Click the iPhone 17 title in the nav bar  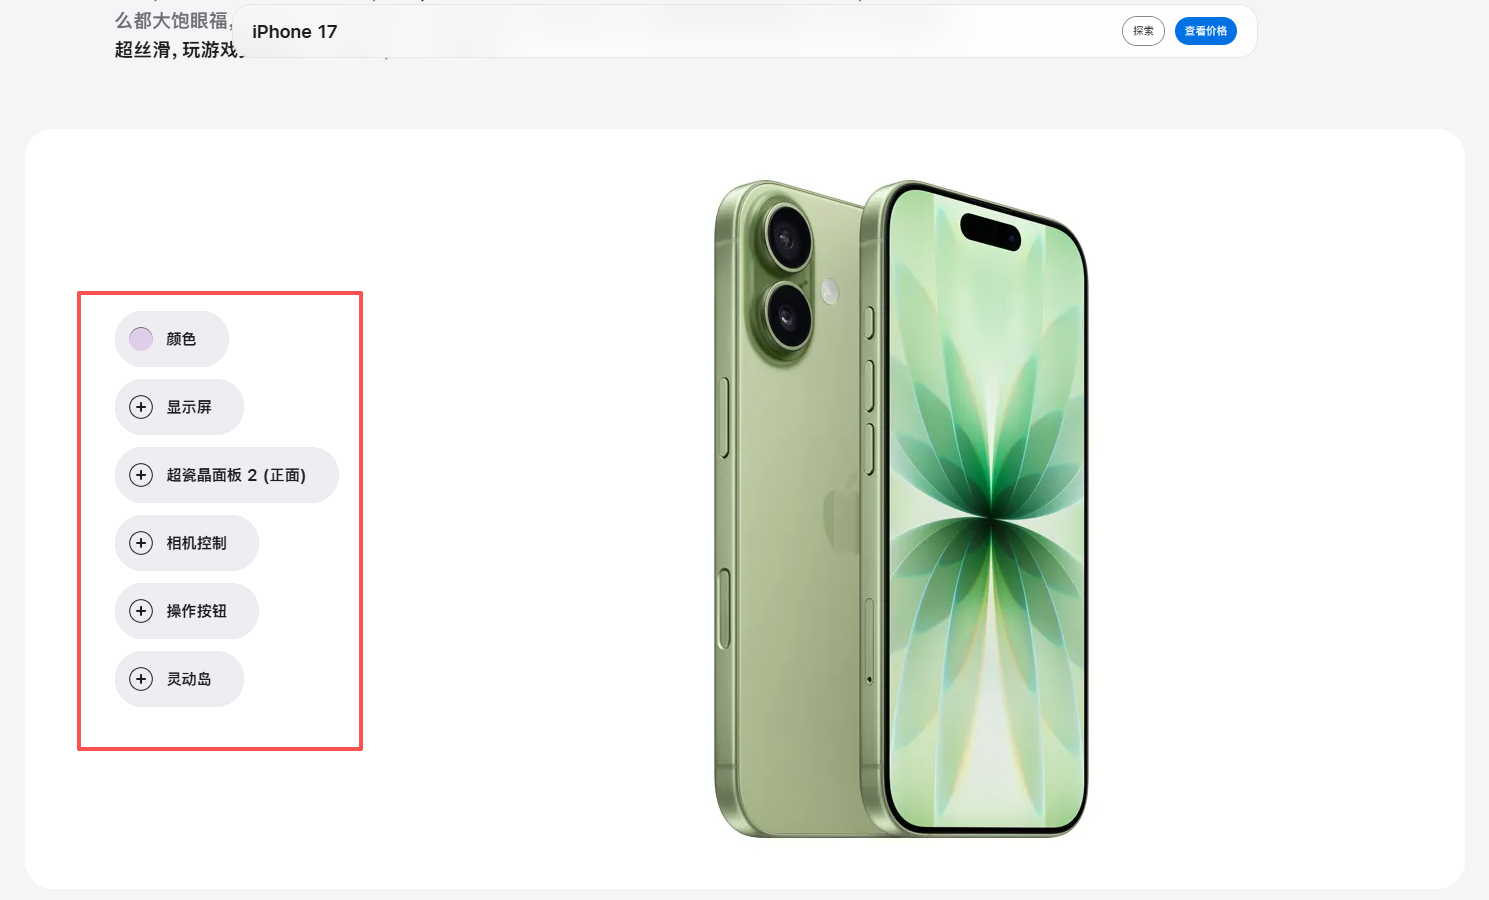[295, 32]
